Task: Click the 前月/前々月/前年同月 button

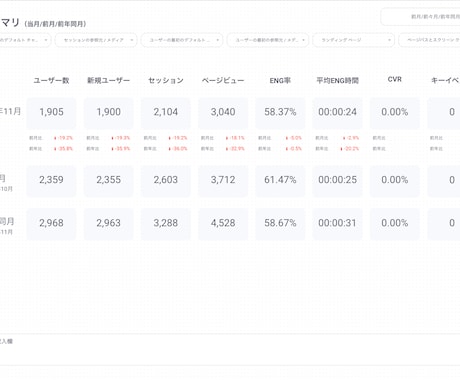Action: pos(421,17)
